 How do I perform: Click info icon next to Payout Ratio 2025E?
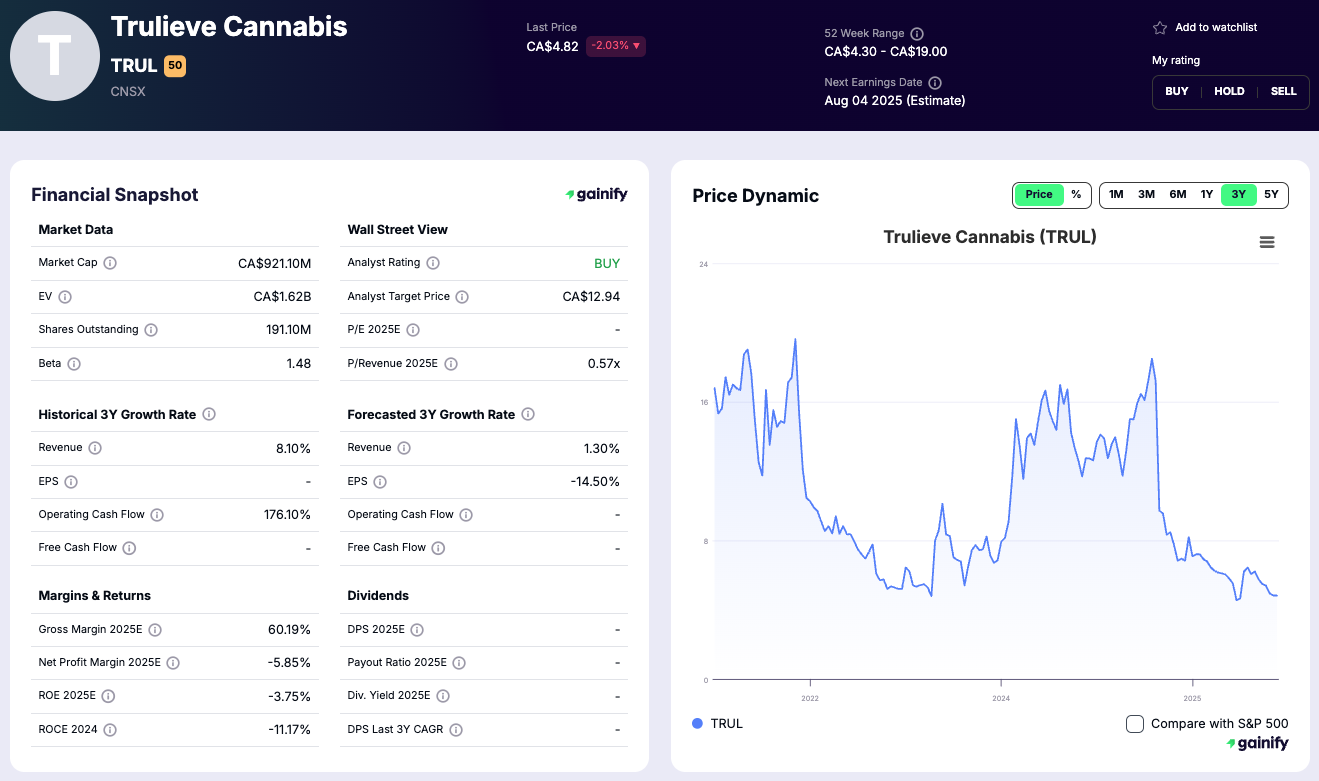(x=458, y=663)
